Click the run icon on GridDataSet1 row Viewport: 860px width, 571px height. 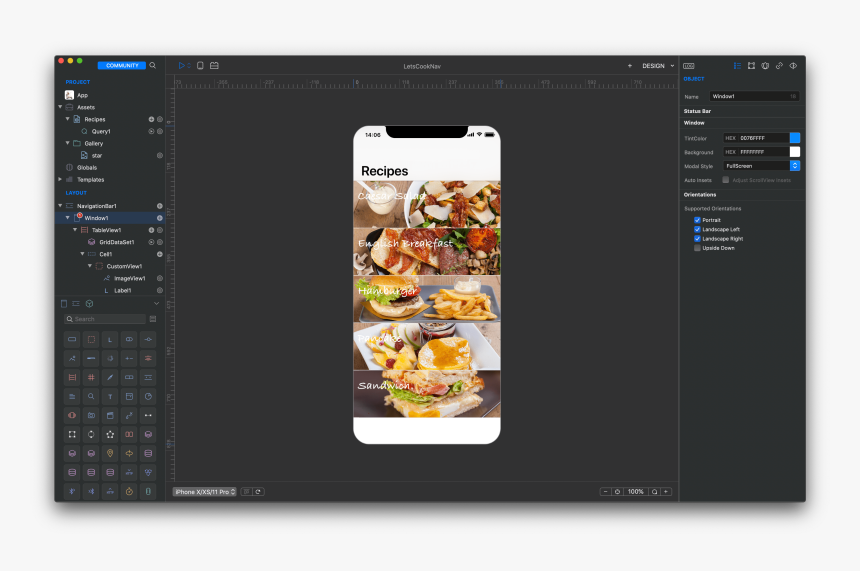click(151, 242)
